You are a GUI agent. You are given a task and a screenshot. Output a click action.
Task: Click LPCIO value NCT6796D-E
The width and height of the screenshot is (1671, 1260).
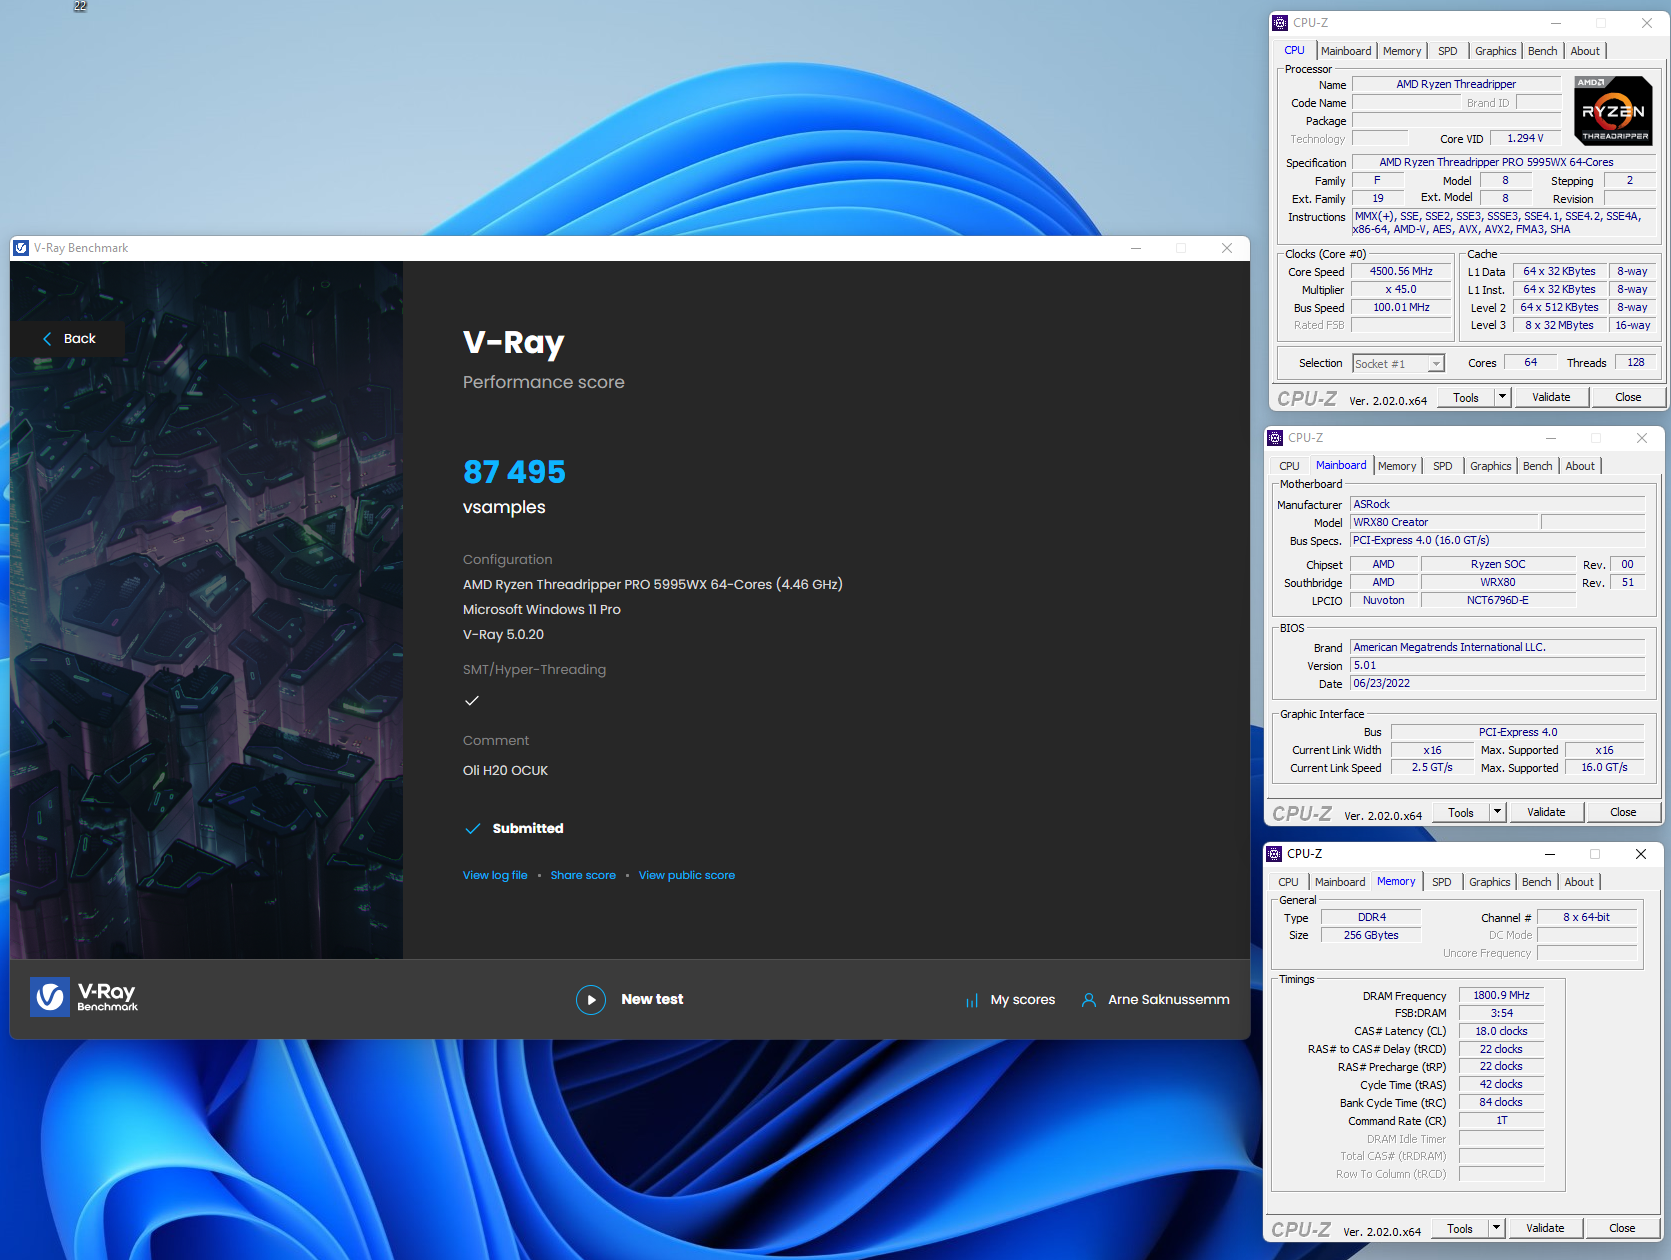point(1497,601)
